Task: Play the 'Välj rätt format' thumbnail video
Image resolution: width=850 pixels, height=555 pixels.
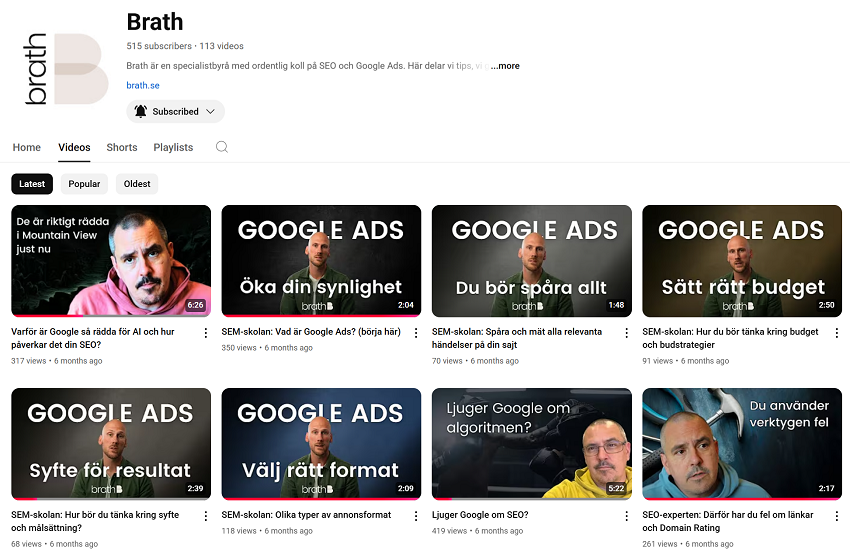Action: click(x=321, y=444)
